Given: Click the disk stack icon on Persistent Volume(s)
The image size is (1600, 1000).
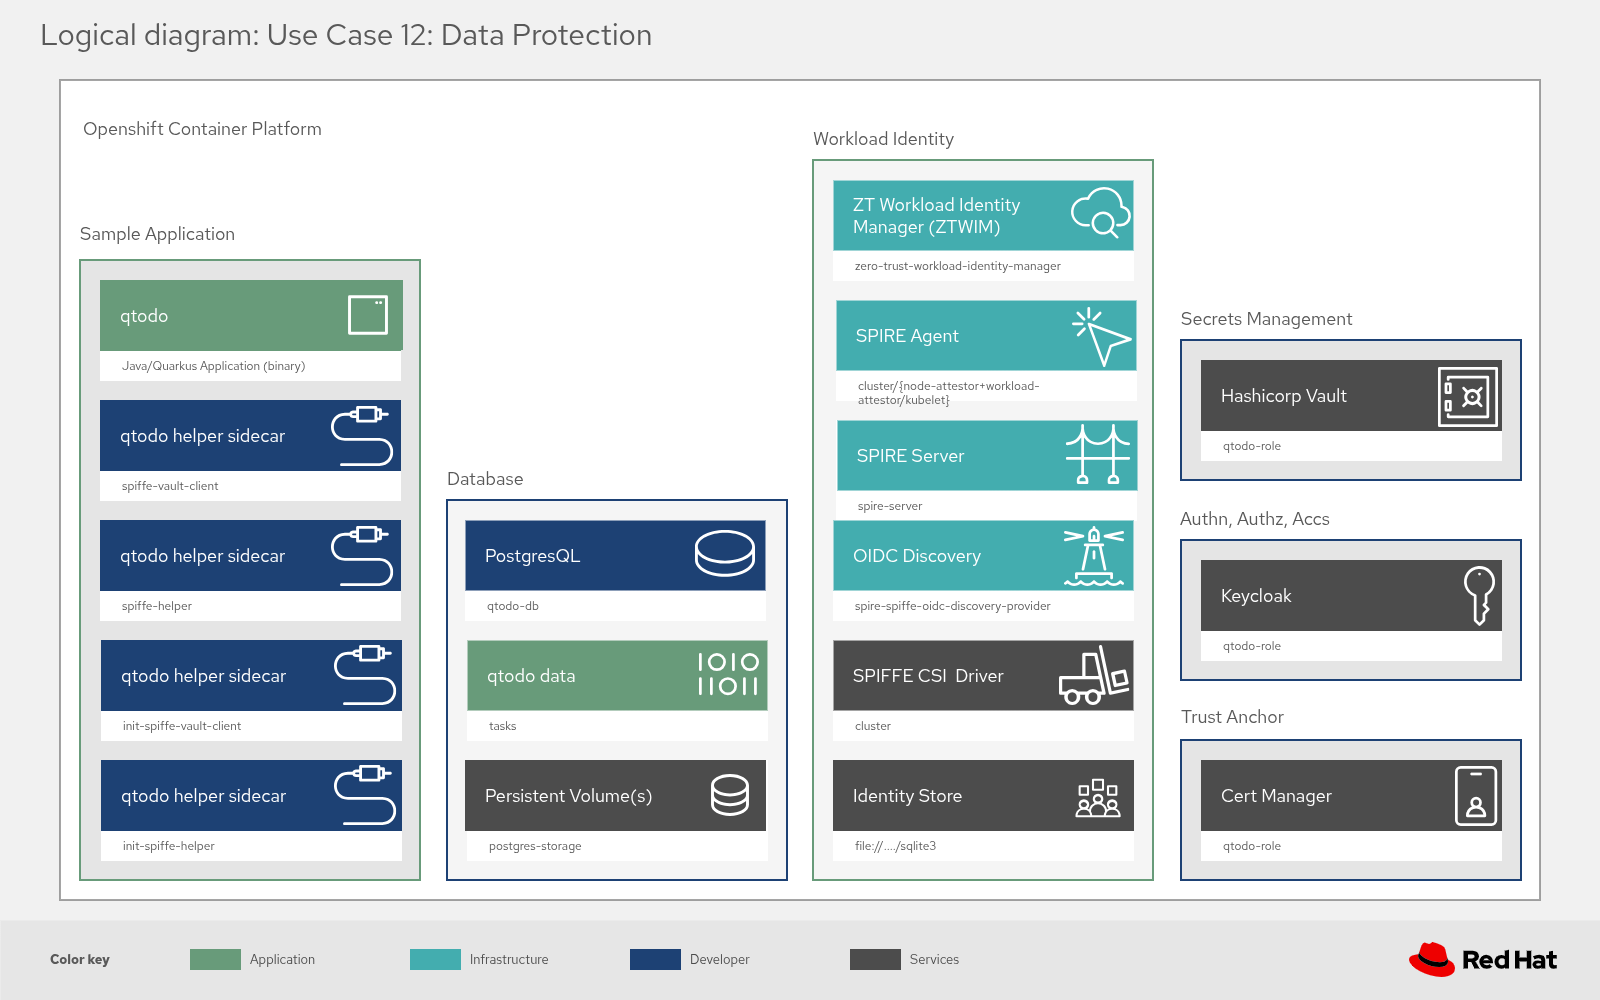Looking at the screenshot, I should [x=729, y=796].
